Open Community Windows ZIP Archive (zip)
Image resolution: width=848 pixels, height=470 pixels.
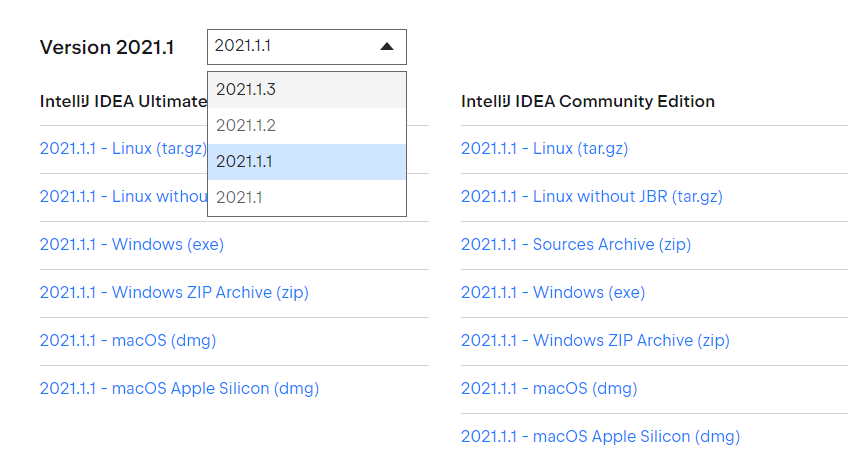[x=594, y=340]
